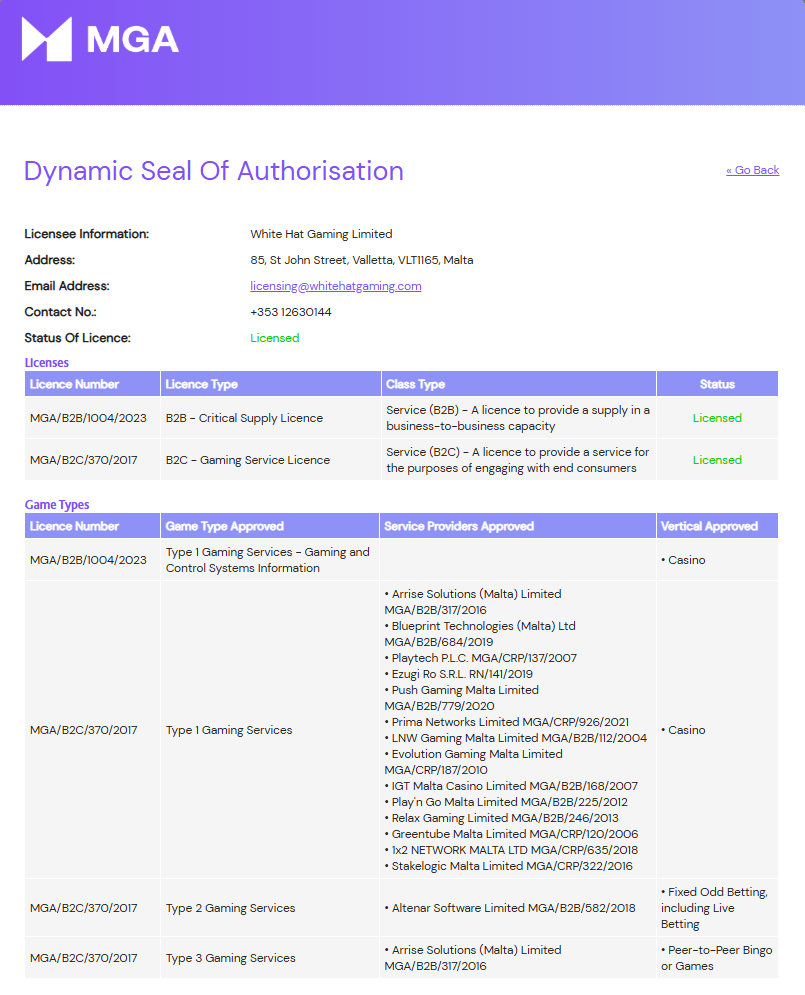Click the Push Gaming Malta Limited entry
This screenshot has width=805, height=995.
tap(462, 698)
